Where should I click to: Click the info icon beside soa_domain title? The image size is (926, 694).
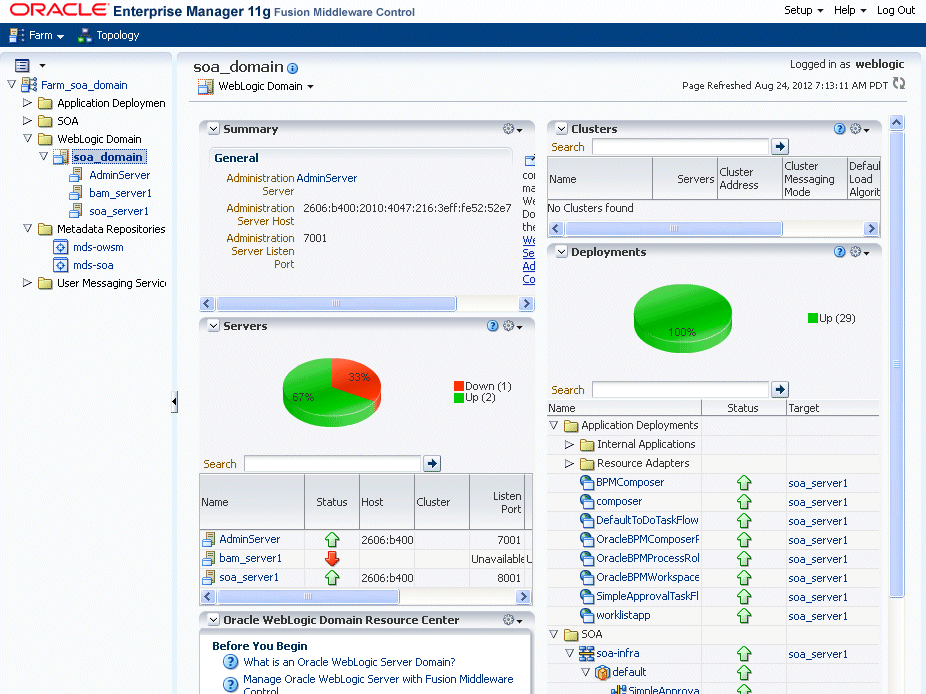(292, 69)
